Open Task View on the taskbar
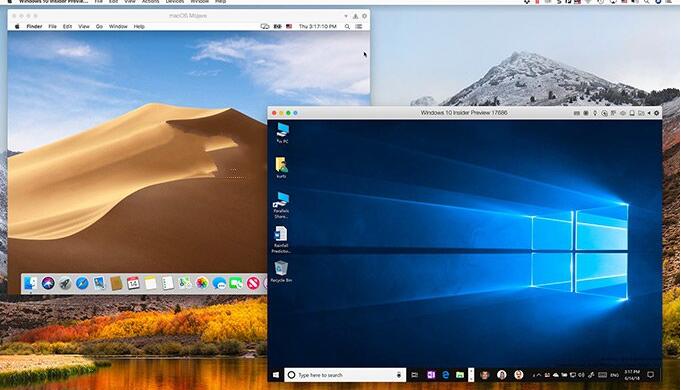Viewport: 681px width, 390px height. [415, 375]
